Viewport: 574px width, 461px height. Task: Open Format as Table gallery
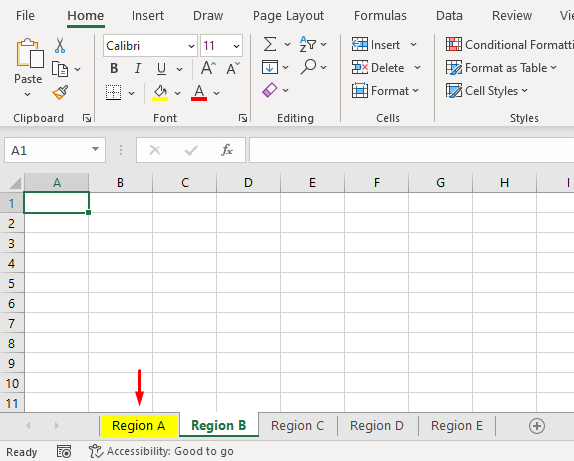coord(501,68)
